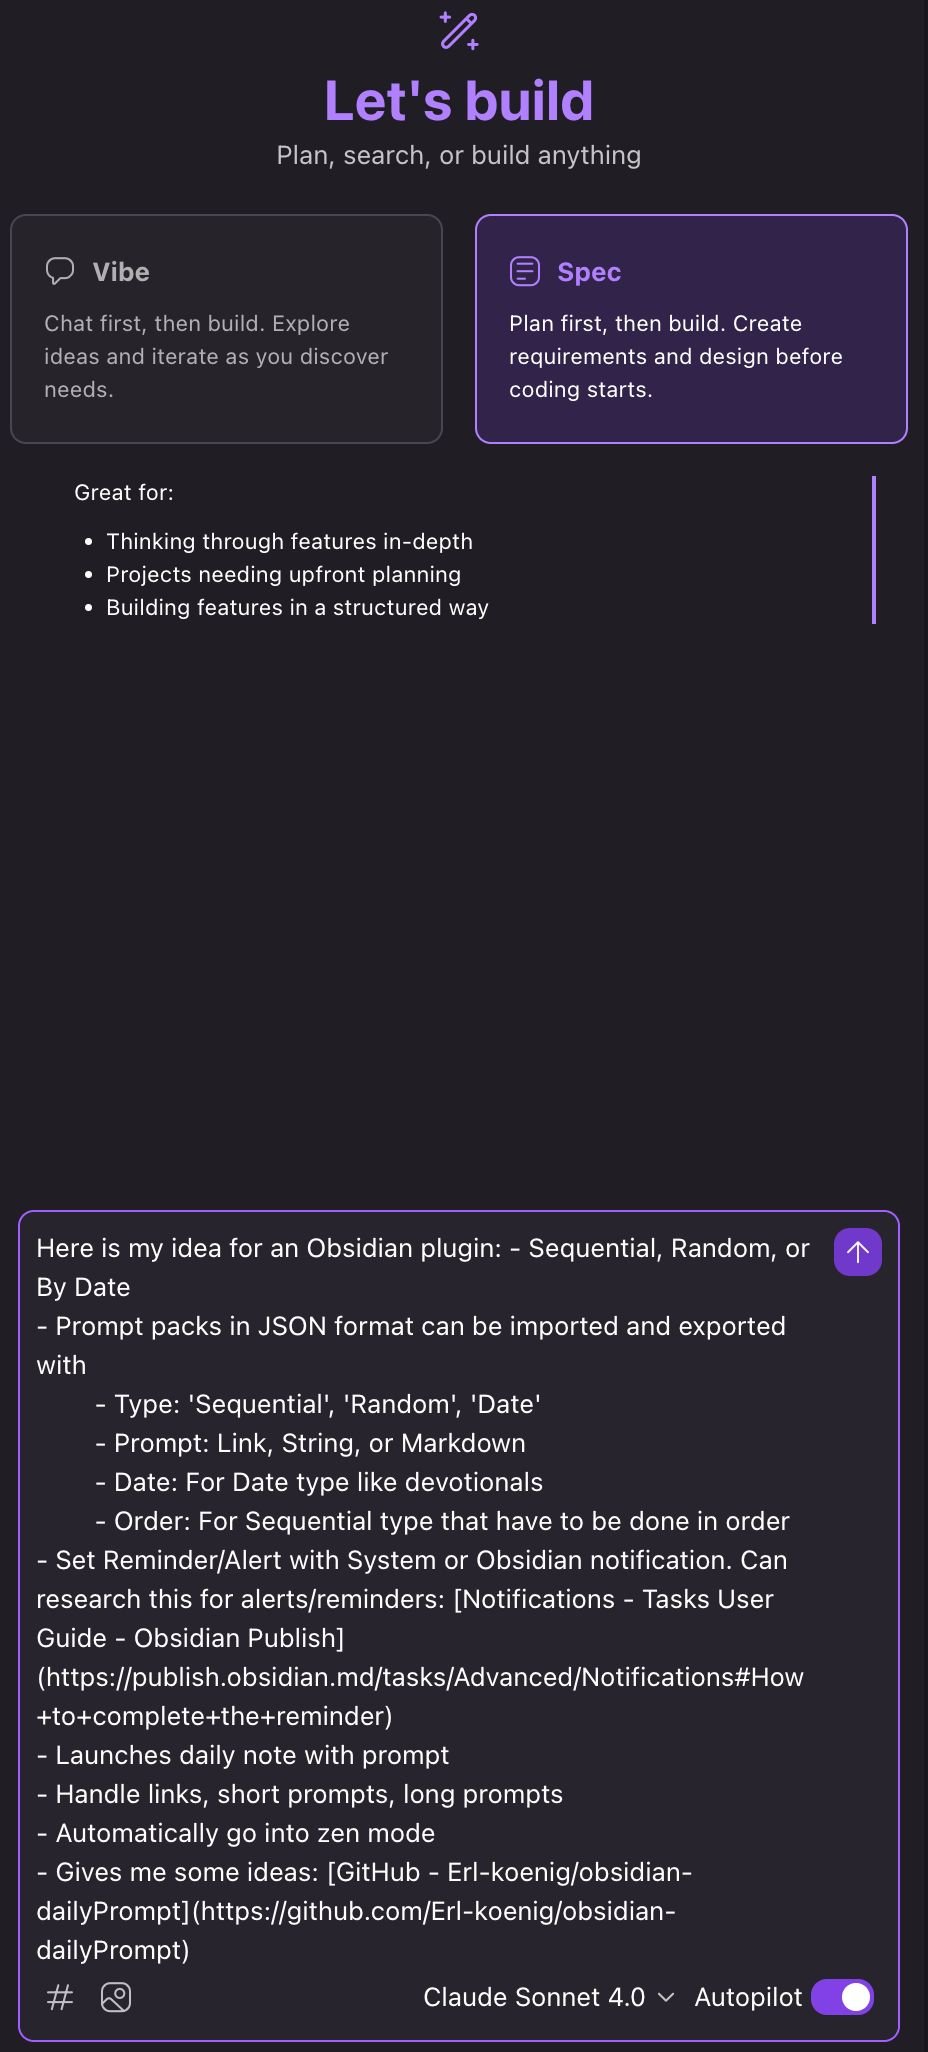This screenshot has width=928, height=2052.
Task: Click the Spec card heading
Action: (588, 271)
